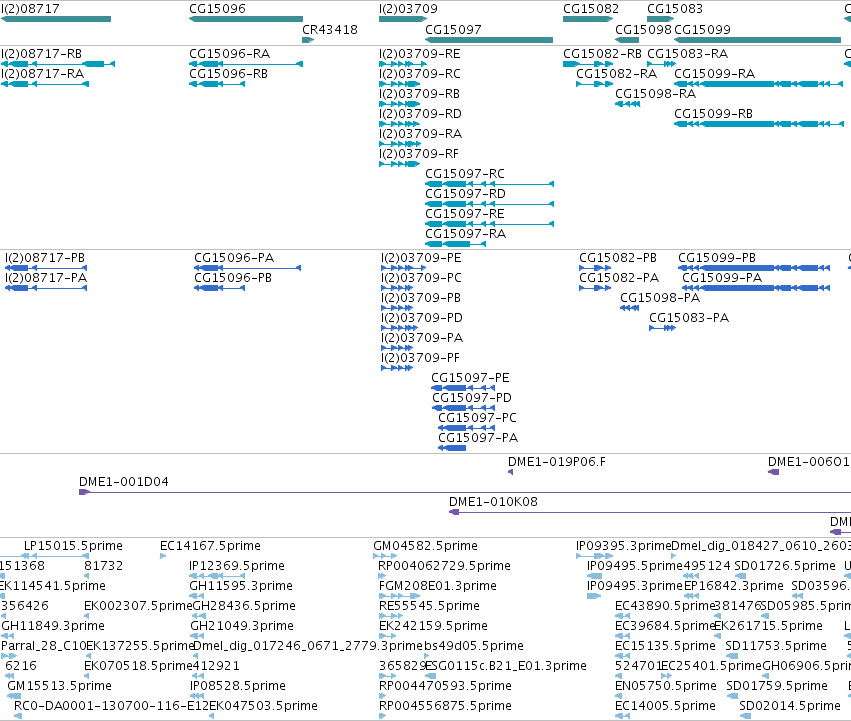
Task: Click EST EC14167.5prime
Action: tap(163, 556)
